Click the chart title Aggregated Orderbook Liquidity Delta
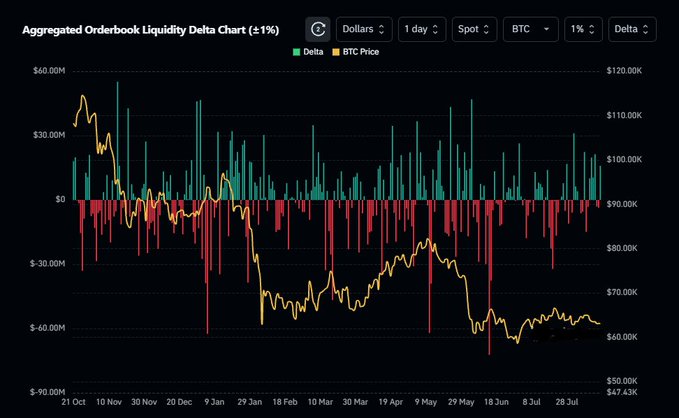679x418 pixels. coord(150,30)
